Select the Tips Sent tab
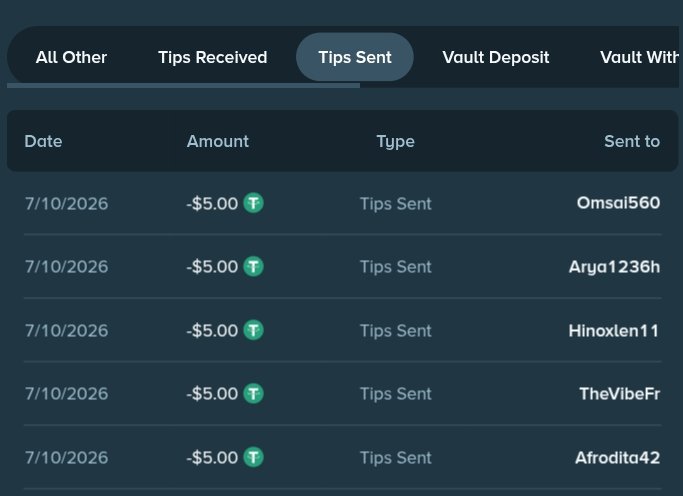The width and height of the screenshot is (683, 496). click(355, 57)
